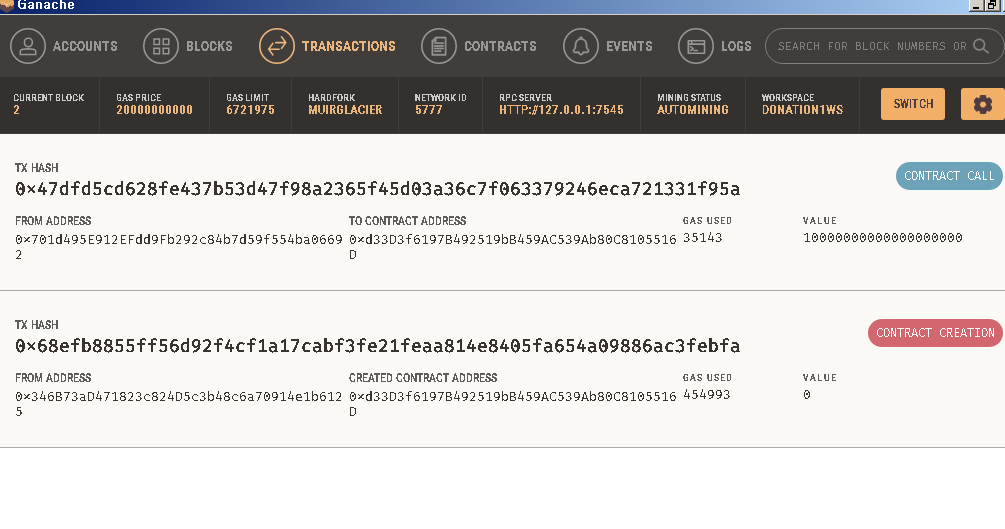Open the Accounts person icon
Viewport: 1005px width, 529px height.
click(x=28, y=46)
